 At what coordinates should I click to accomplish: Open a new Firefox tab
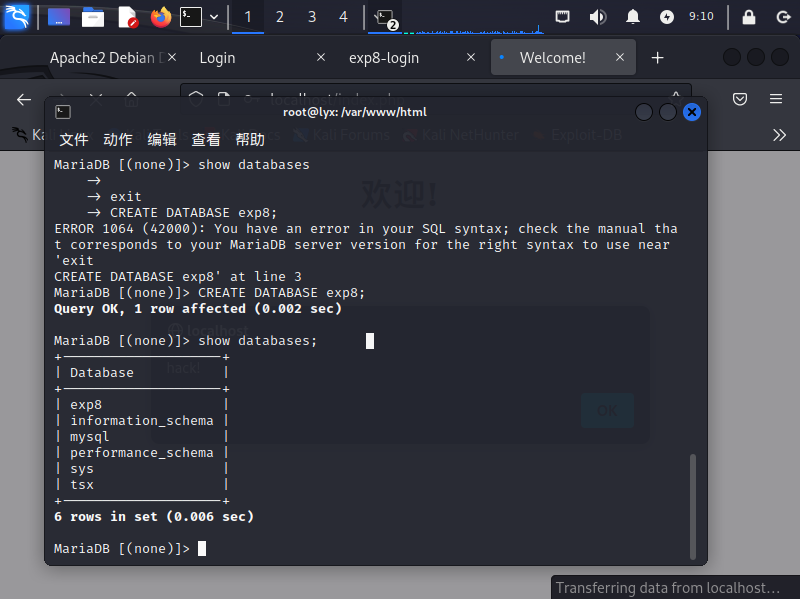click(658, 58)
